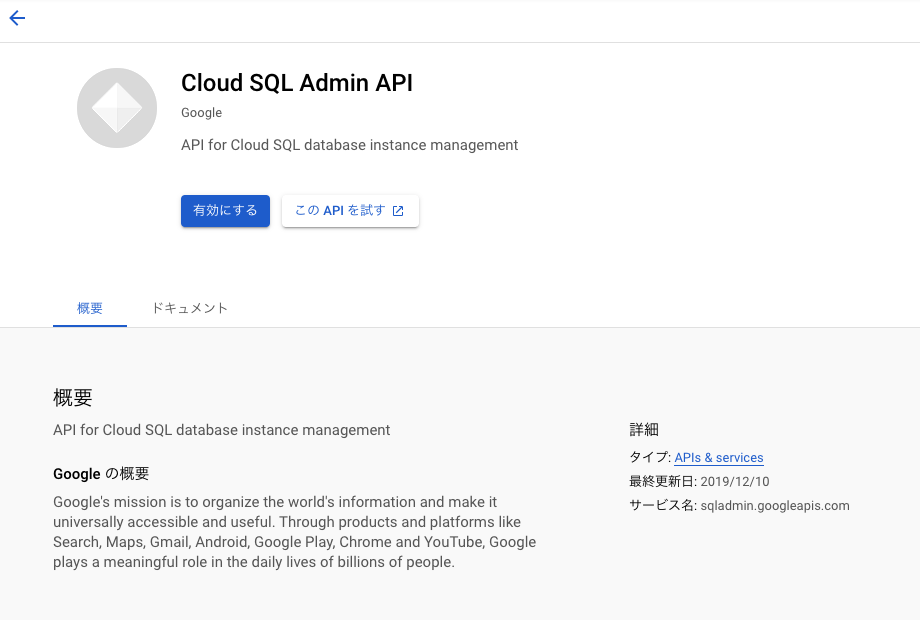The image size is (920, 620).
Task: Switch to the ドキュメント tab
Action: click(x=189, y=308)
